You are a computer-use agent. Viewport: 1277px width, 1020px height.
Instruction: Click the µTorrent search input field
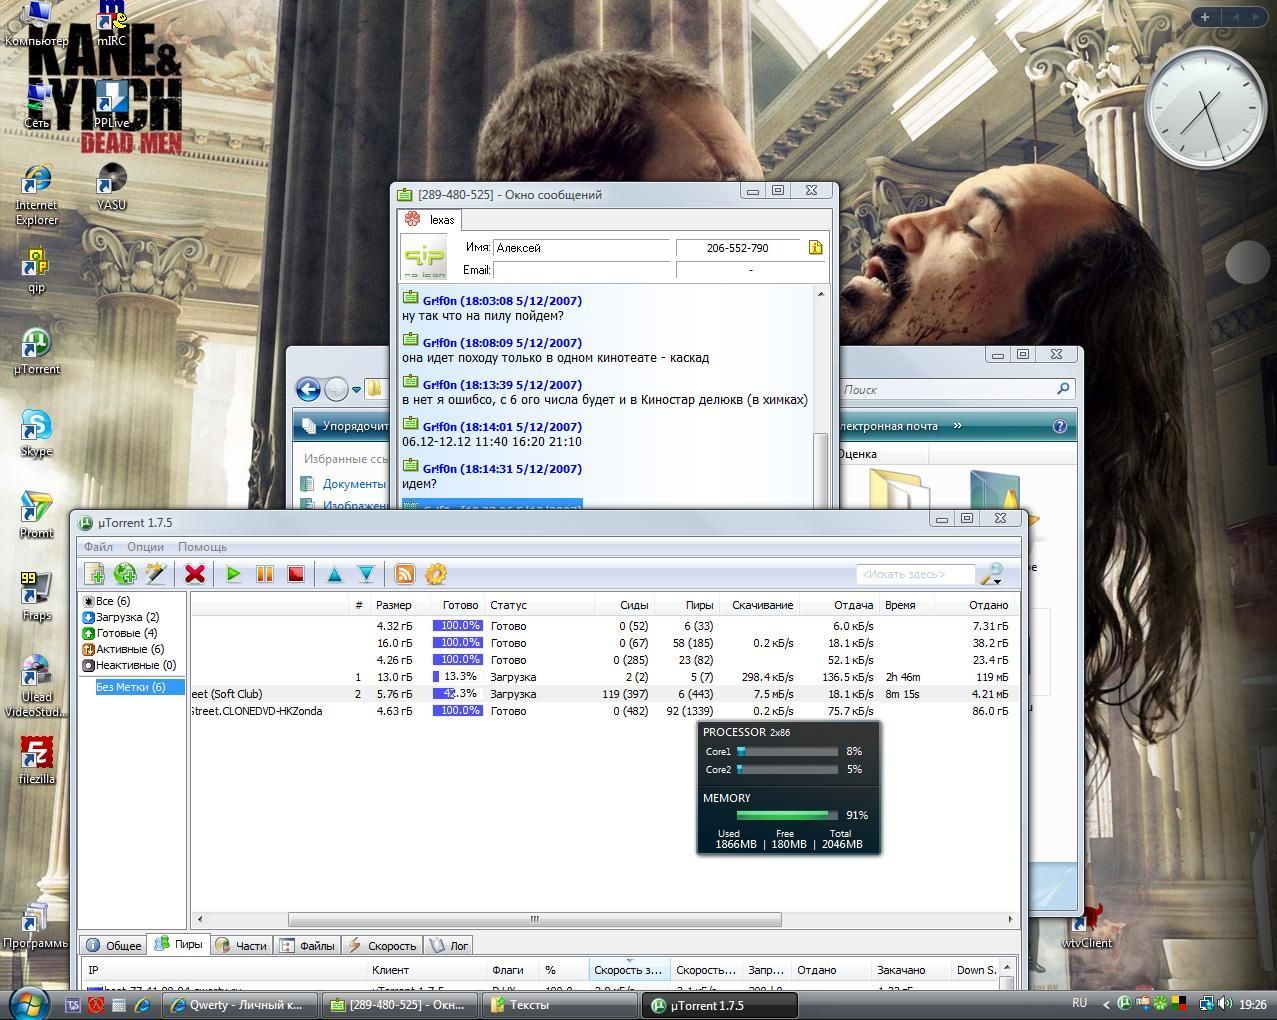pos(914,574)
